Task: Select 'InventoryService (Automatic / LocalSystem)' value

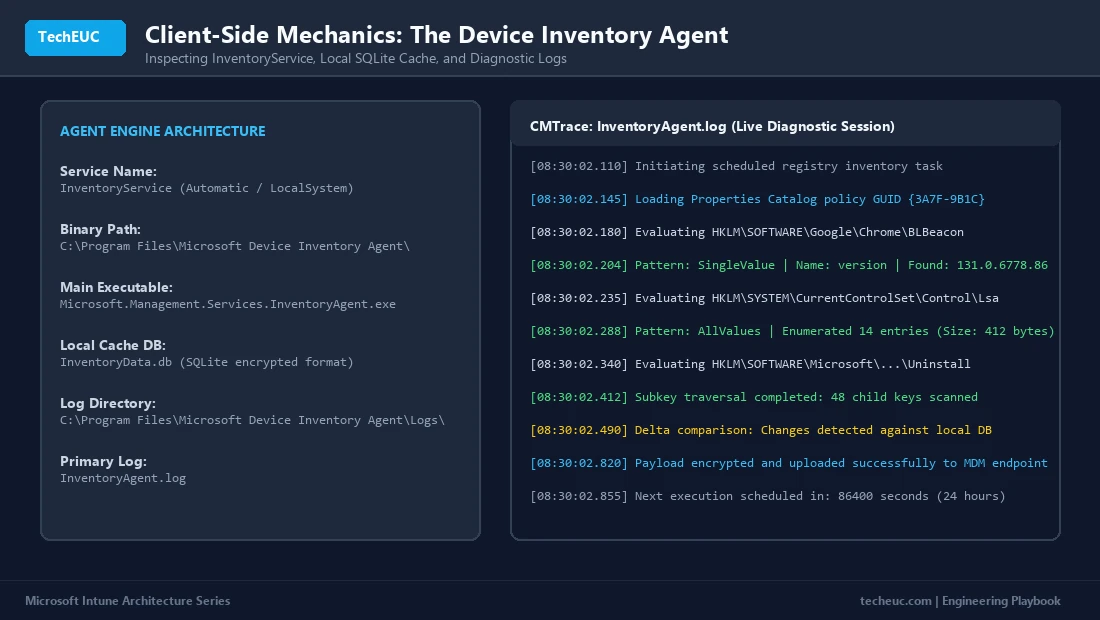Action: coord(207,188)
